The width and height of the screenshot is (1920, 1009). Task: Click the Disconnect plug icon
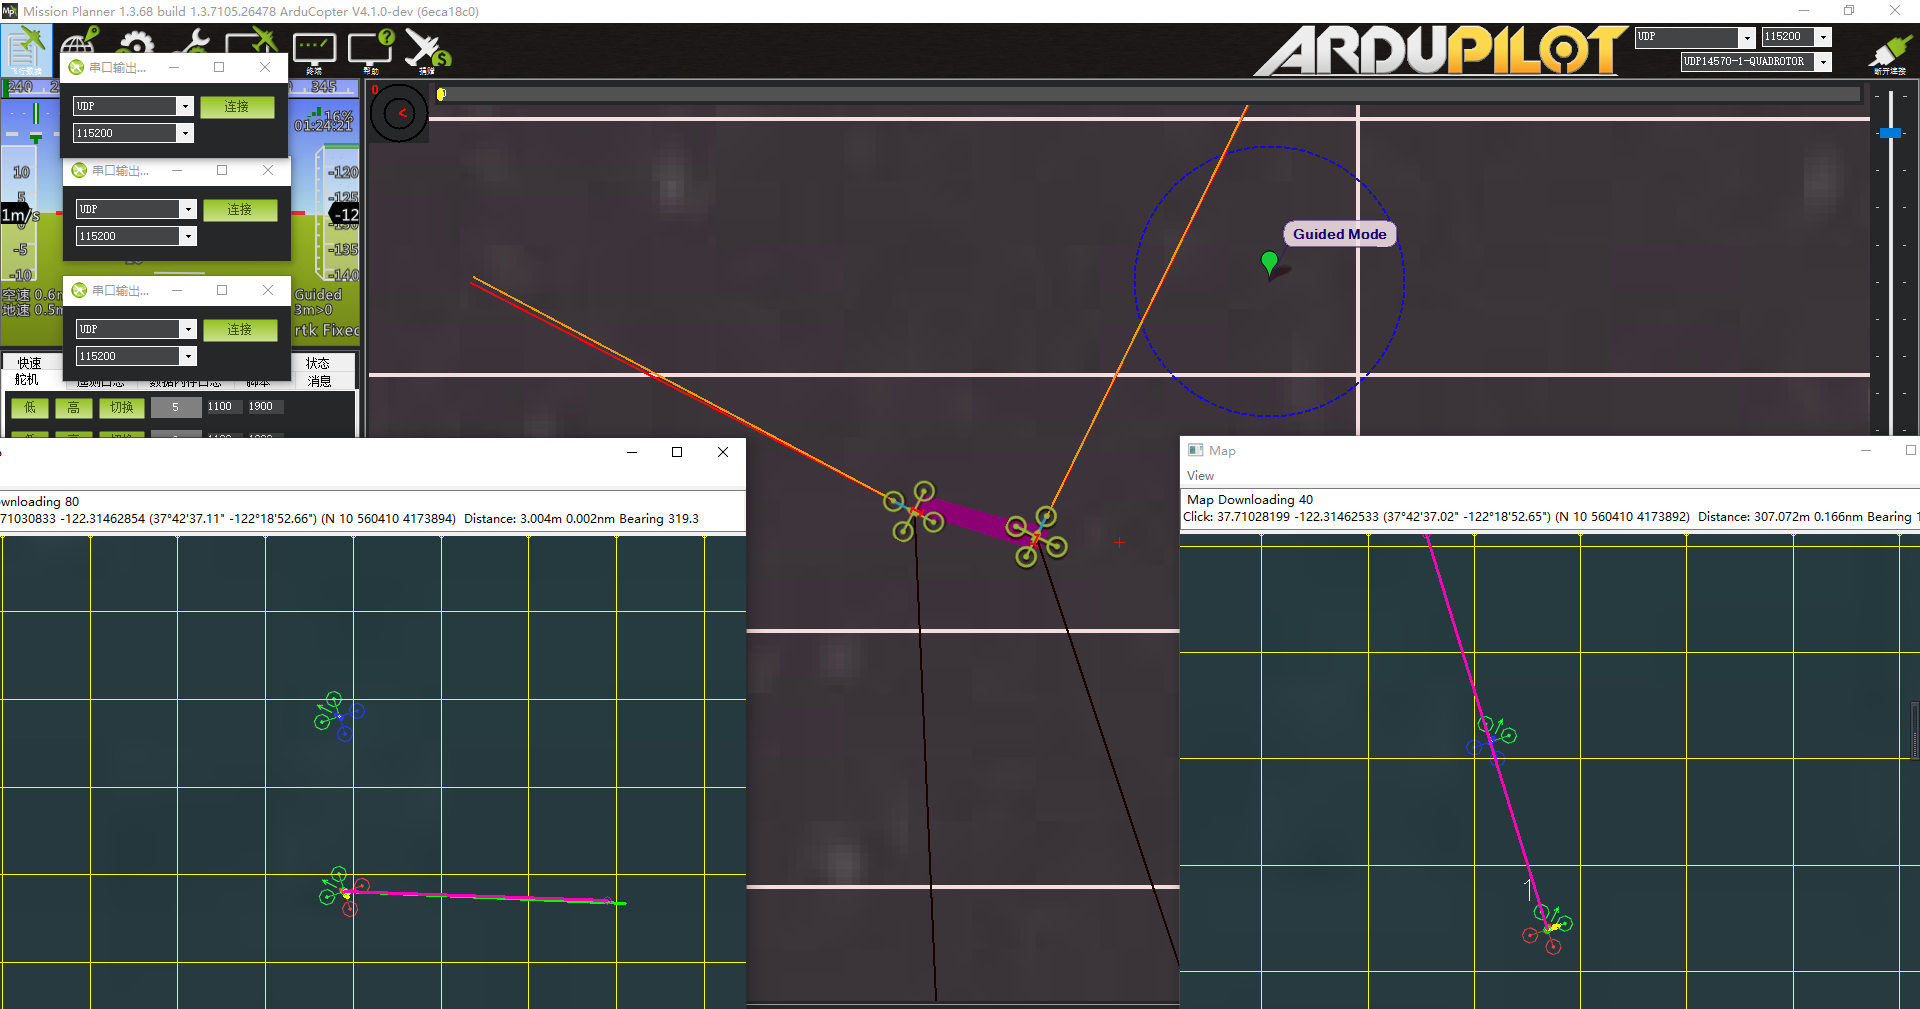coord(1889,52)
